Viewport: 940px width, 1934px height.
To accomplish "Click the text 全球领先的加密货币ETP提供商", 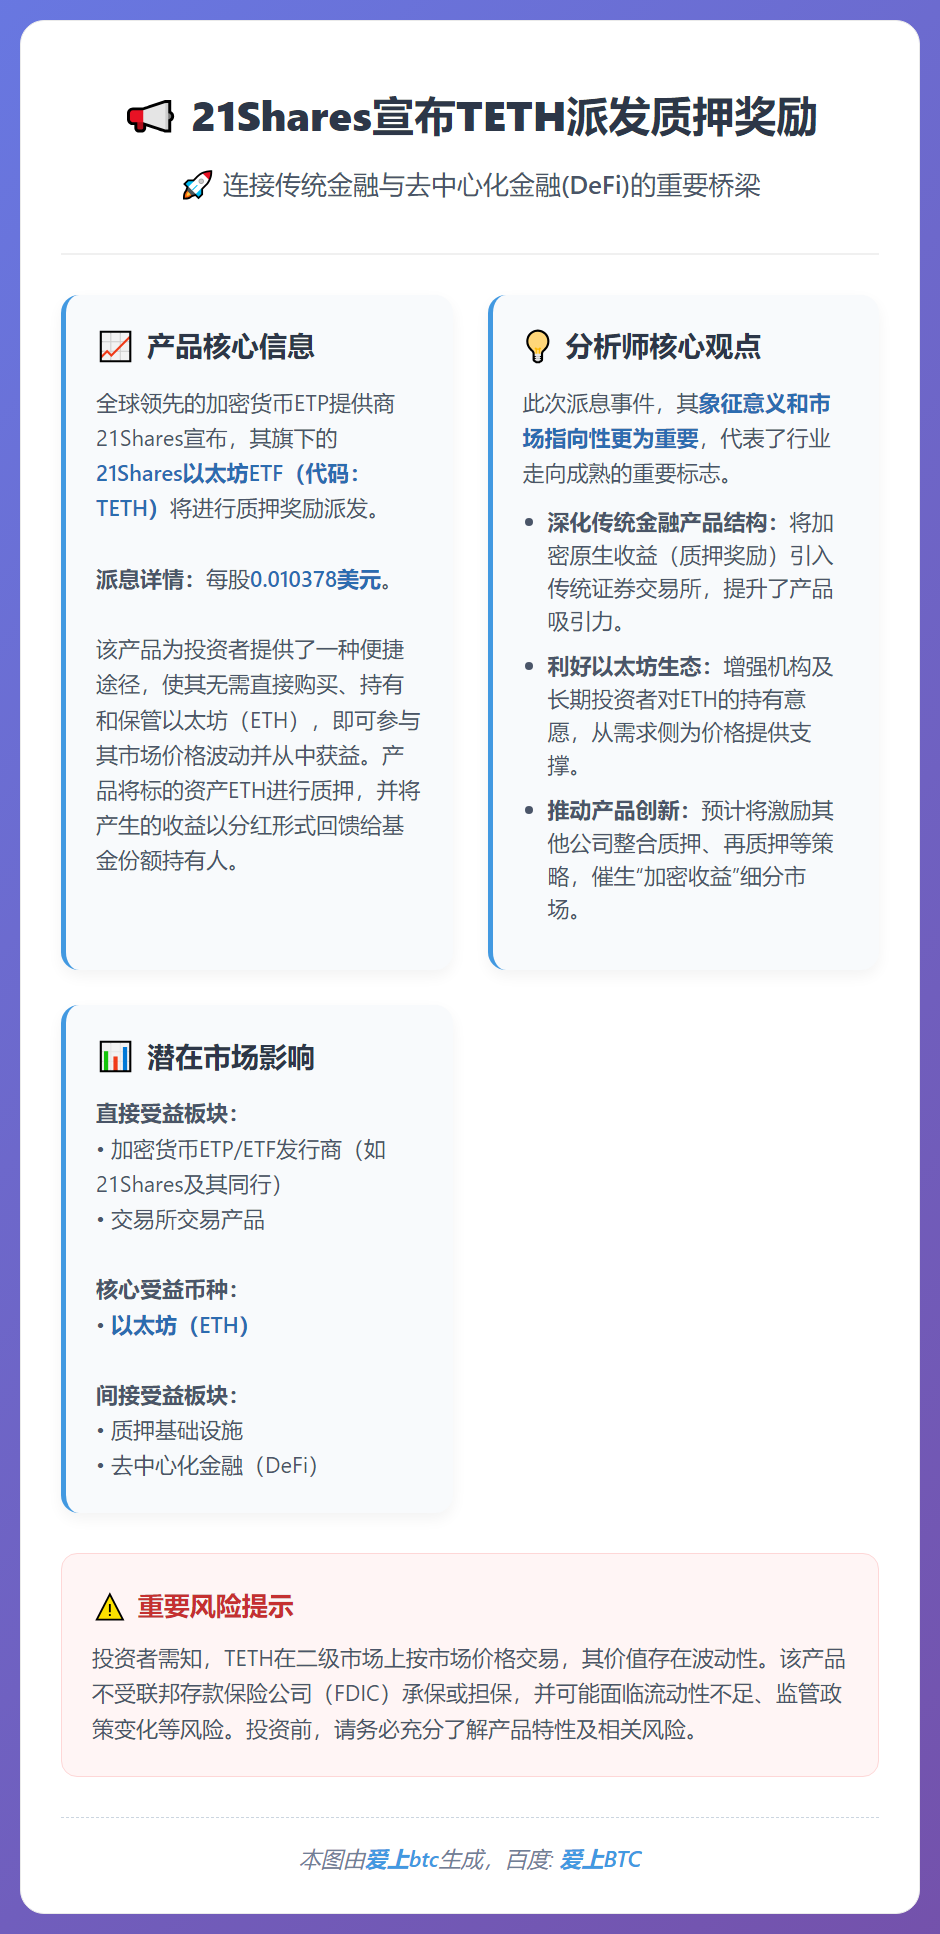I will point(245,404).
